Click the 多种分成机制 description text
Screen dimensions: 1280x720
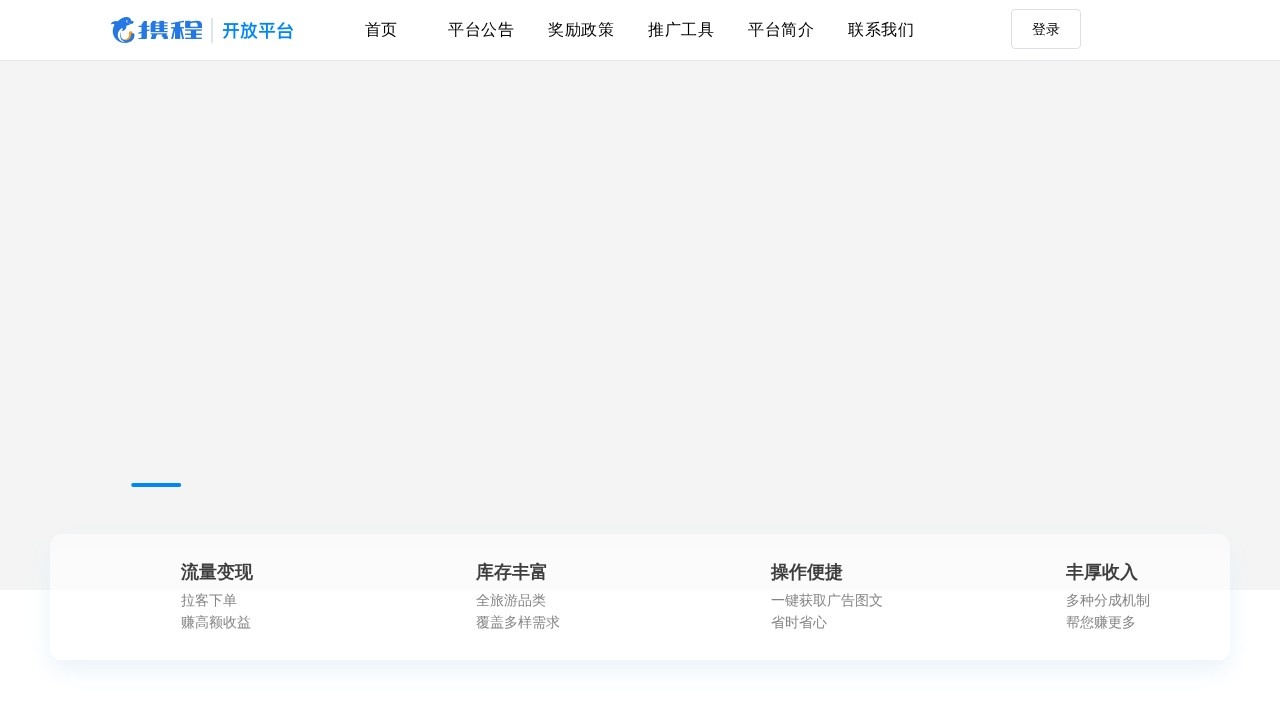(x=1108, y=600)
